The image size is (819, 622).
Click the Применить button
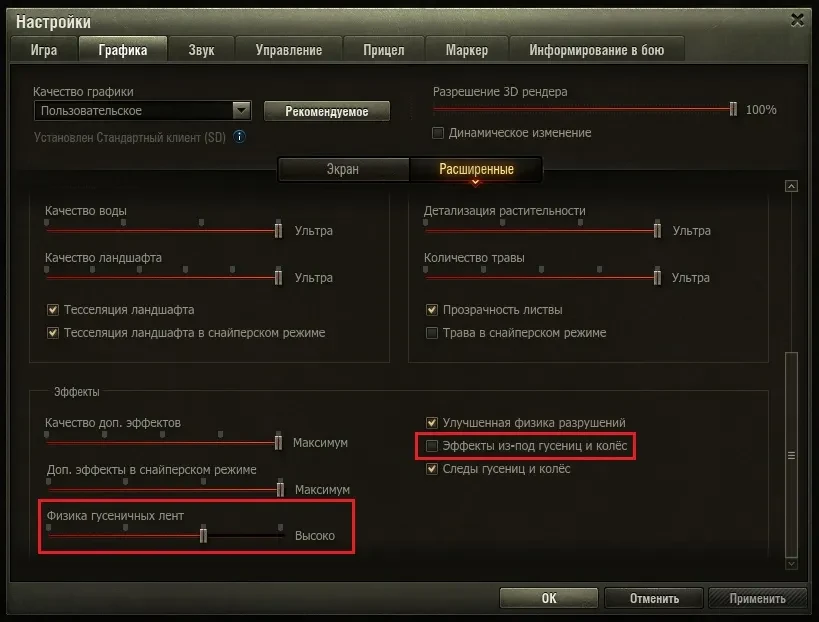click(x=757, y=598)
